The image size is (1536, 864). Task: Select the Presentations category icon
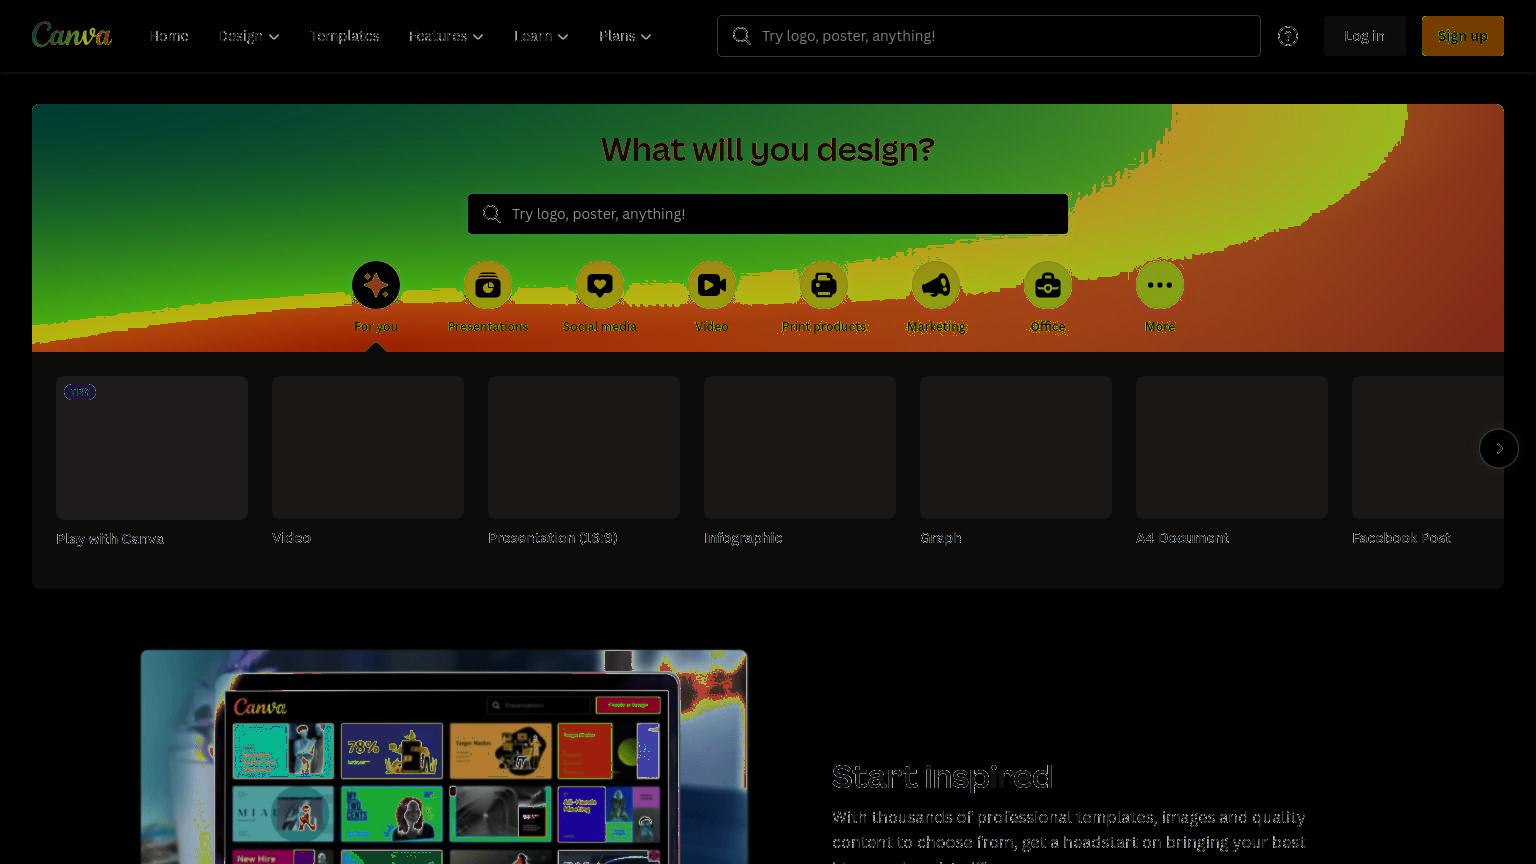tap(488, 285)
